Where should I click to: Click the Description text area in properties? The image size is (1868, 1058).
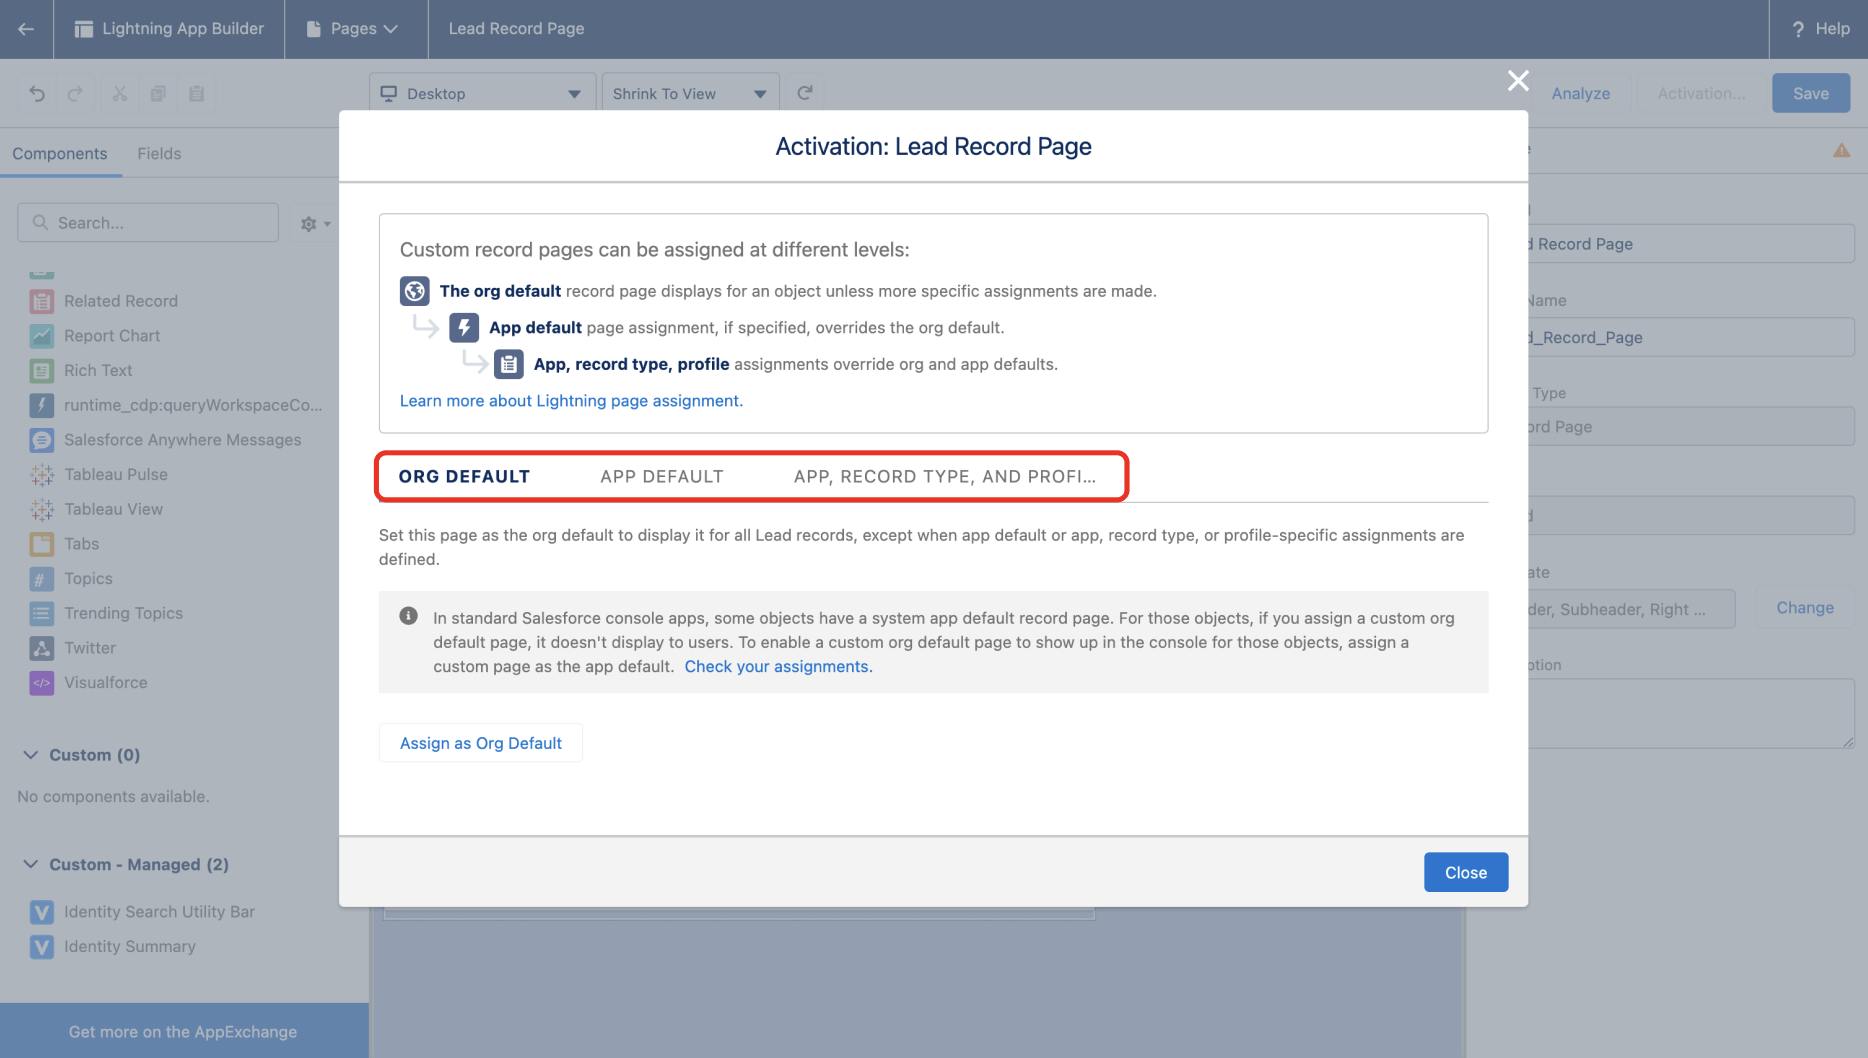pos(1691,713)
